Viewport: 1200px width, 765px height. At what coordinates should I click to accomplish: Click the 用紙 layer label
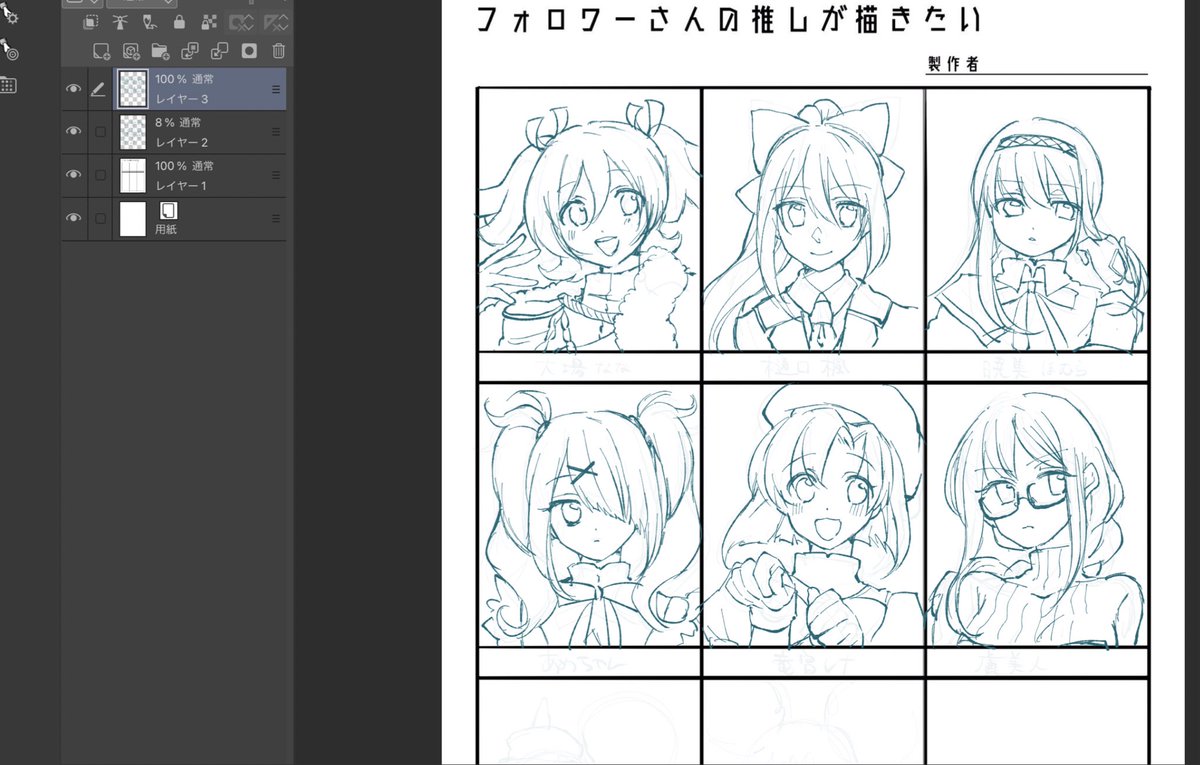tap(166, 229)
